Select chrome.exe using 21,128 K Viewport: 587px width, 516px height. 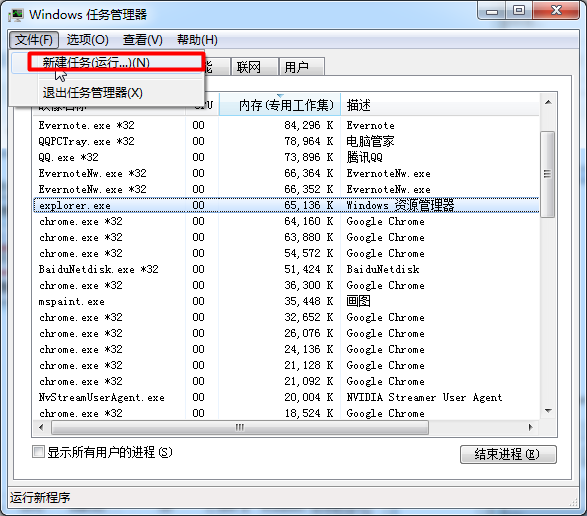coord(286,365)
